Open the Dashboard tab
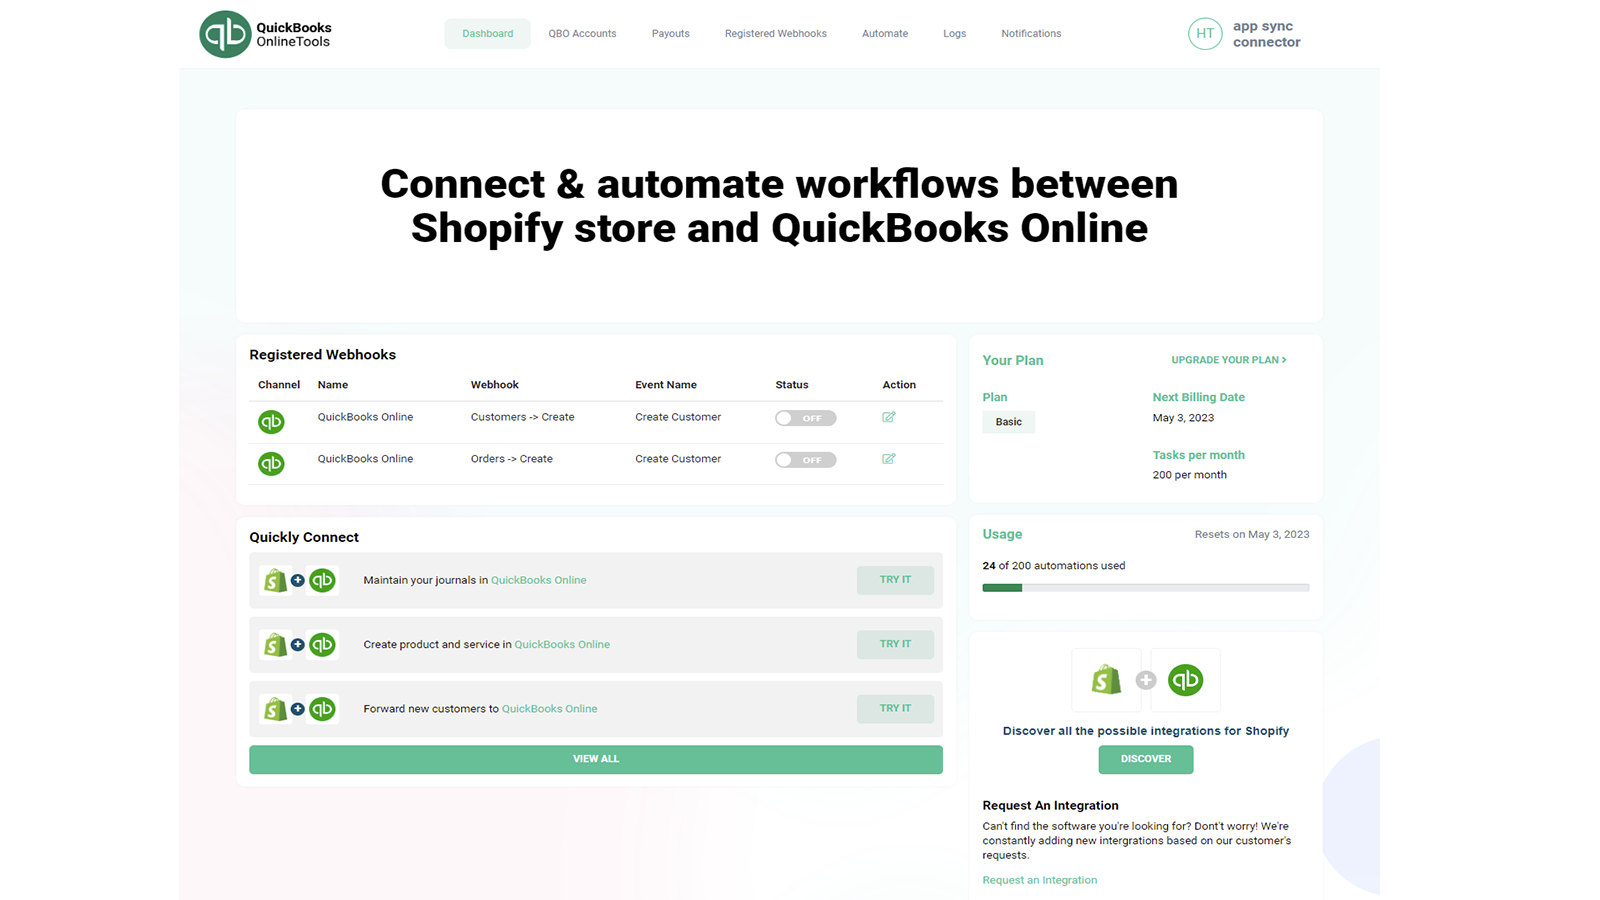Image resolution: width=1600 pixels, height=900 pixels. click(488, 34)
